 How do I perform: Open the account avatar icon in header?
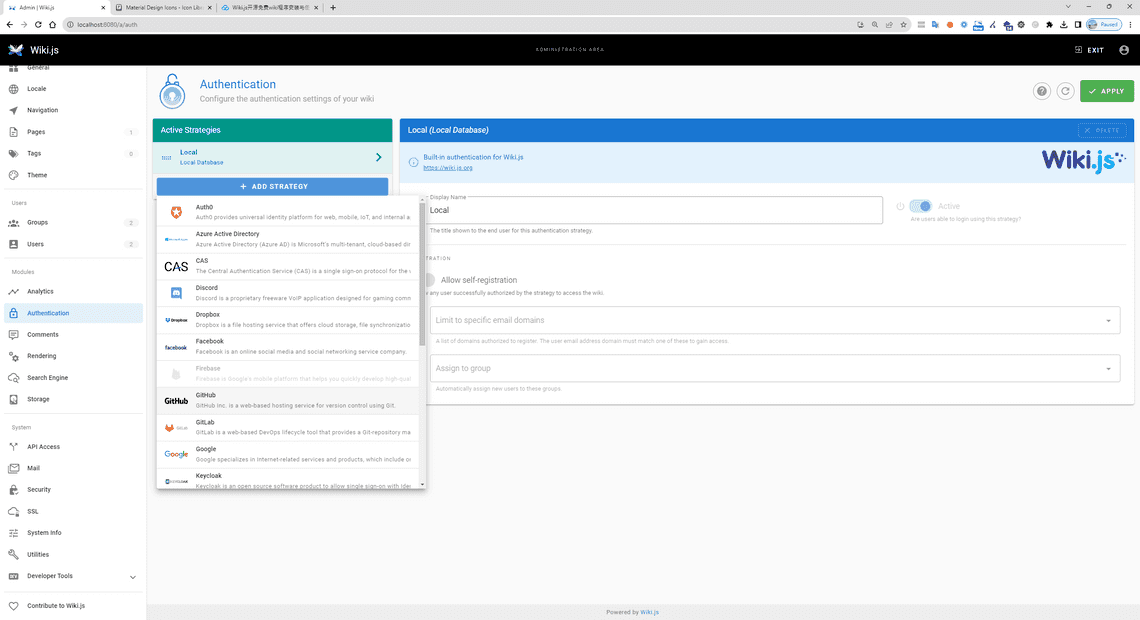(x=1124, y=50)
